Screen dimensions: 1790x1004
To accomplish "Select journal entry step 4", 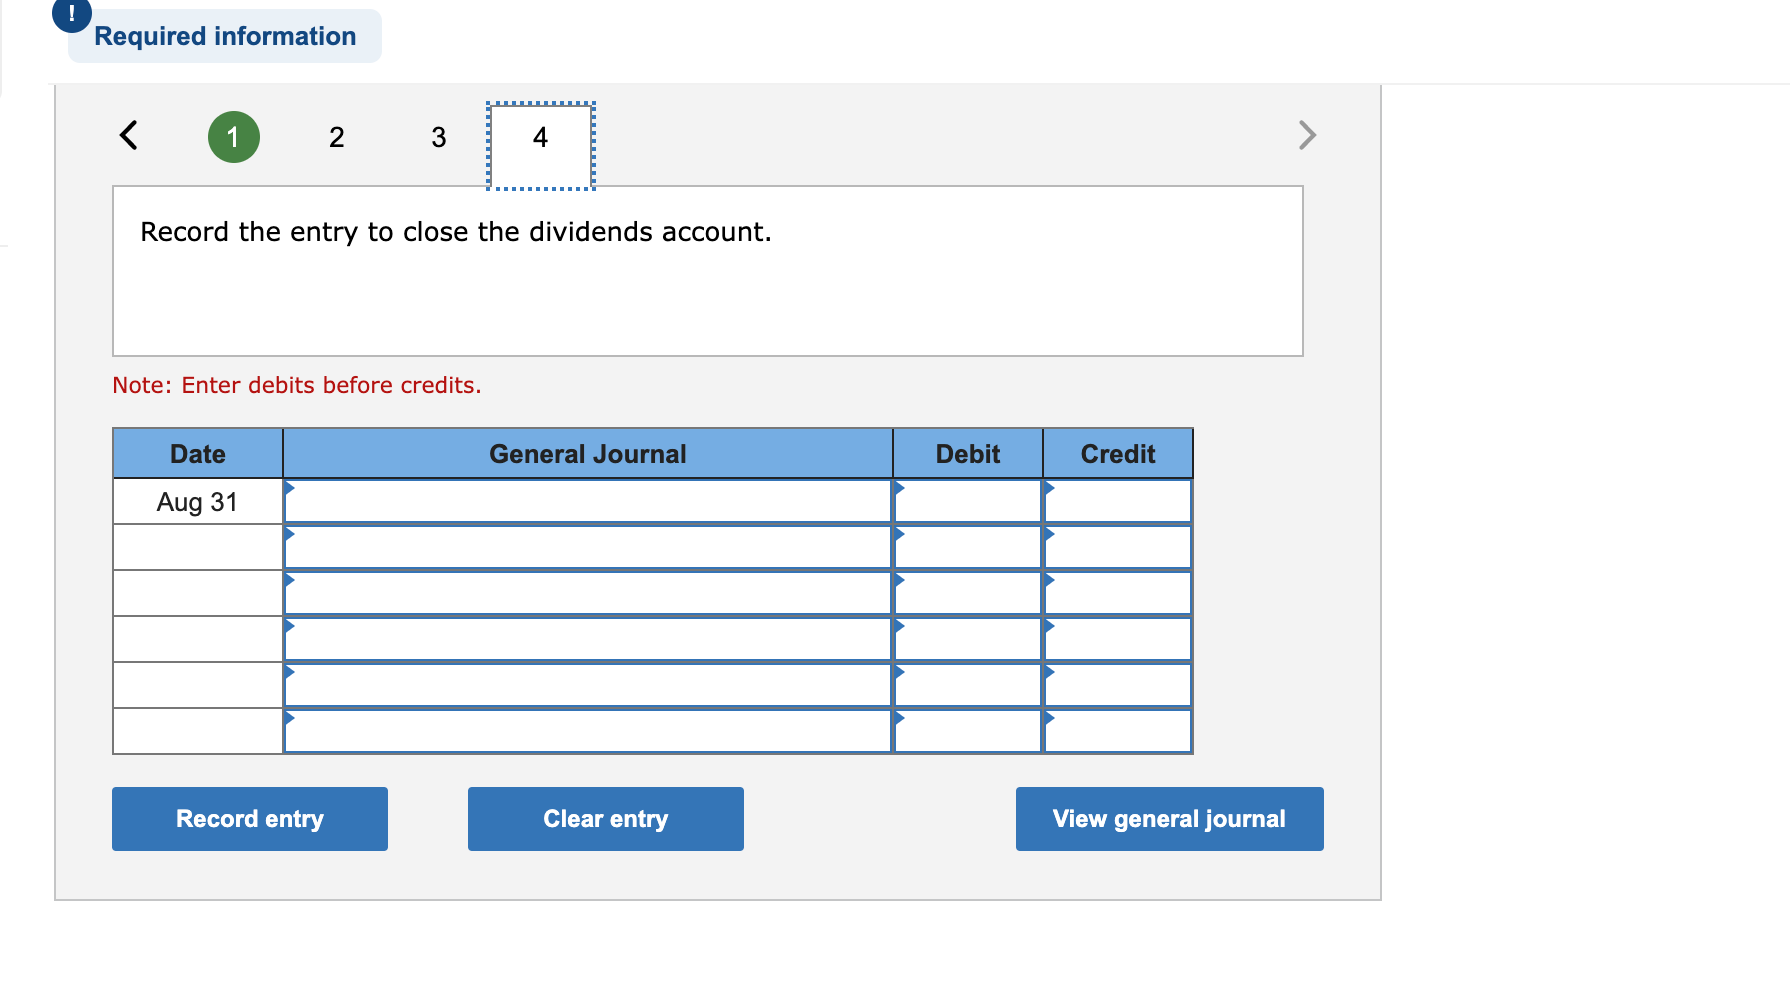I will coord(541,145).
